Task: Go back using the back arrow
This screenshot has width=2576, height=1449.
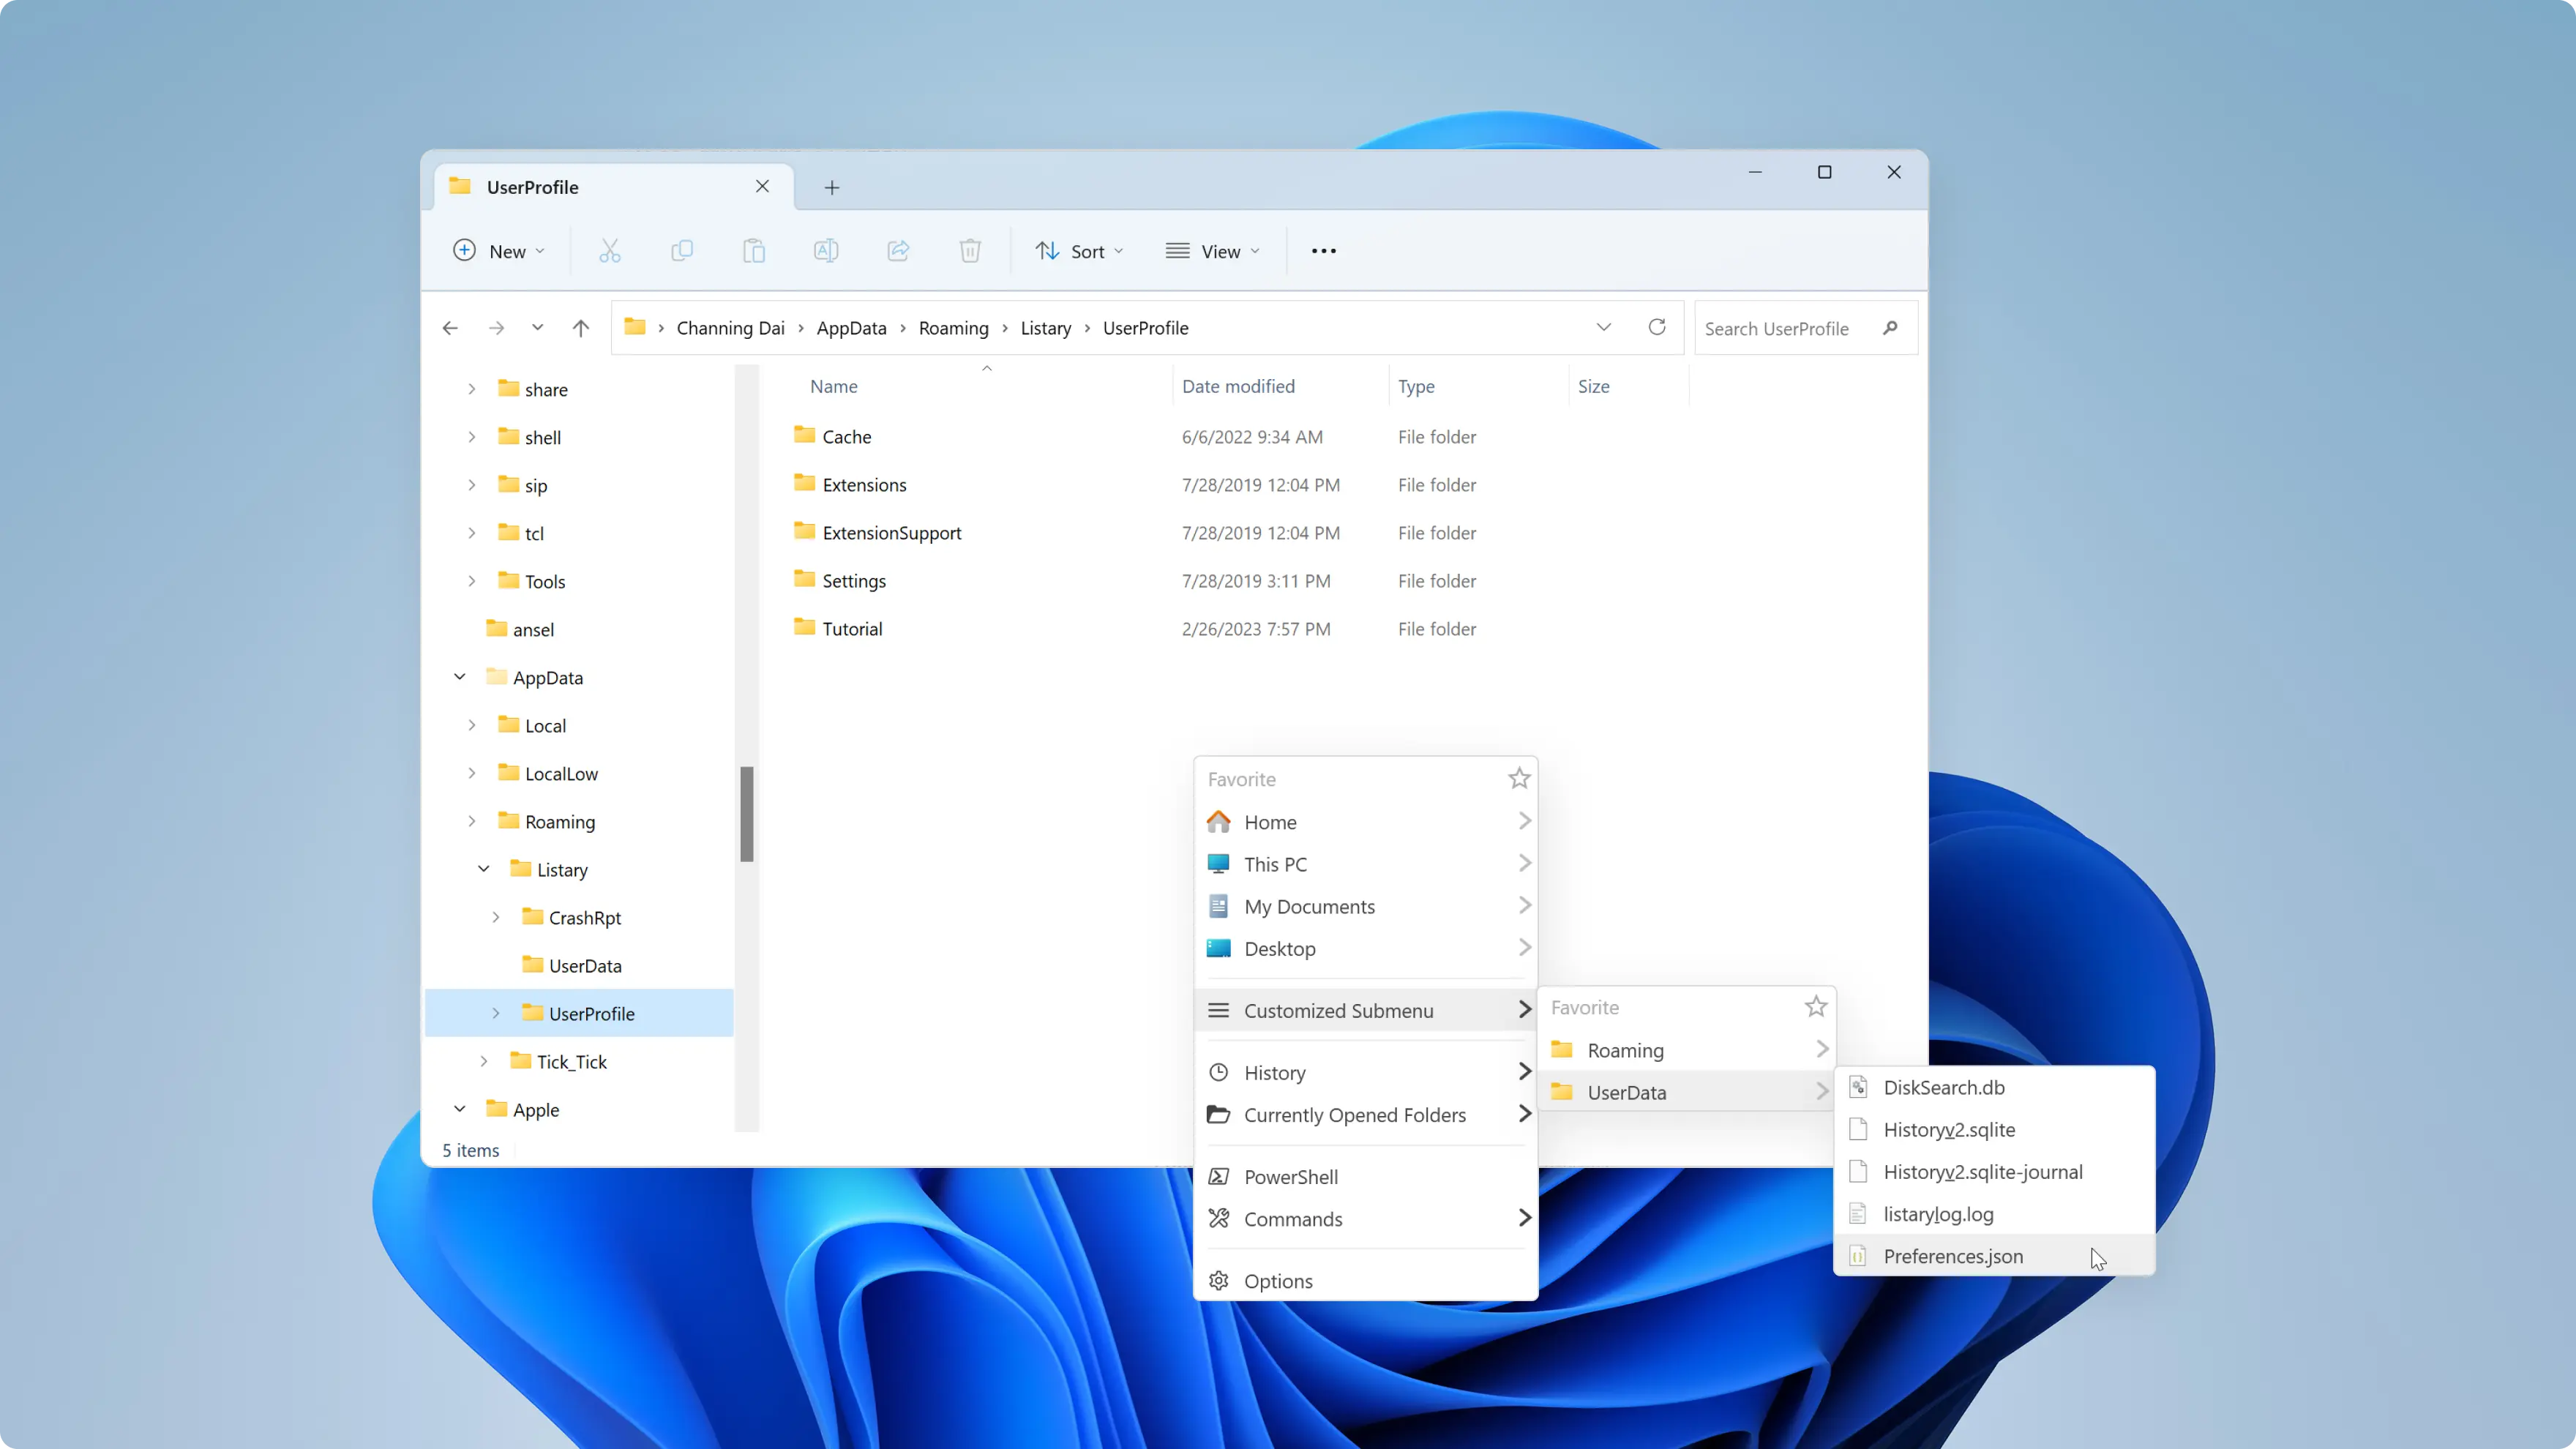Action: [450, 328]
